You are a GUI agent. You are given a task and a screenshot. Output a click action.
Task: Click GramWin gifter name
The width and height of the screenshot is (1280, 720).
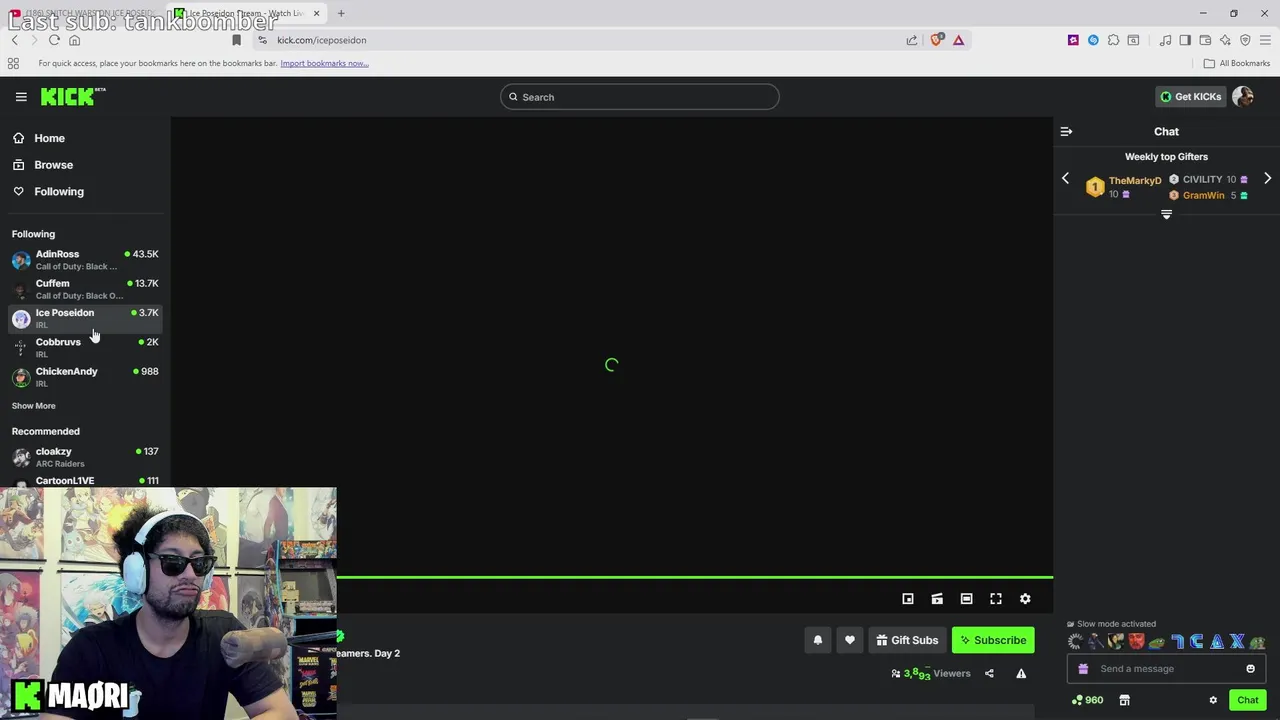[1203, 196]
